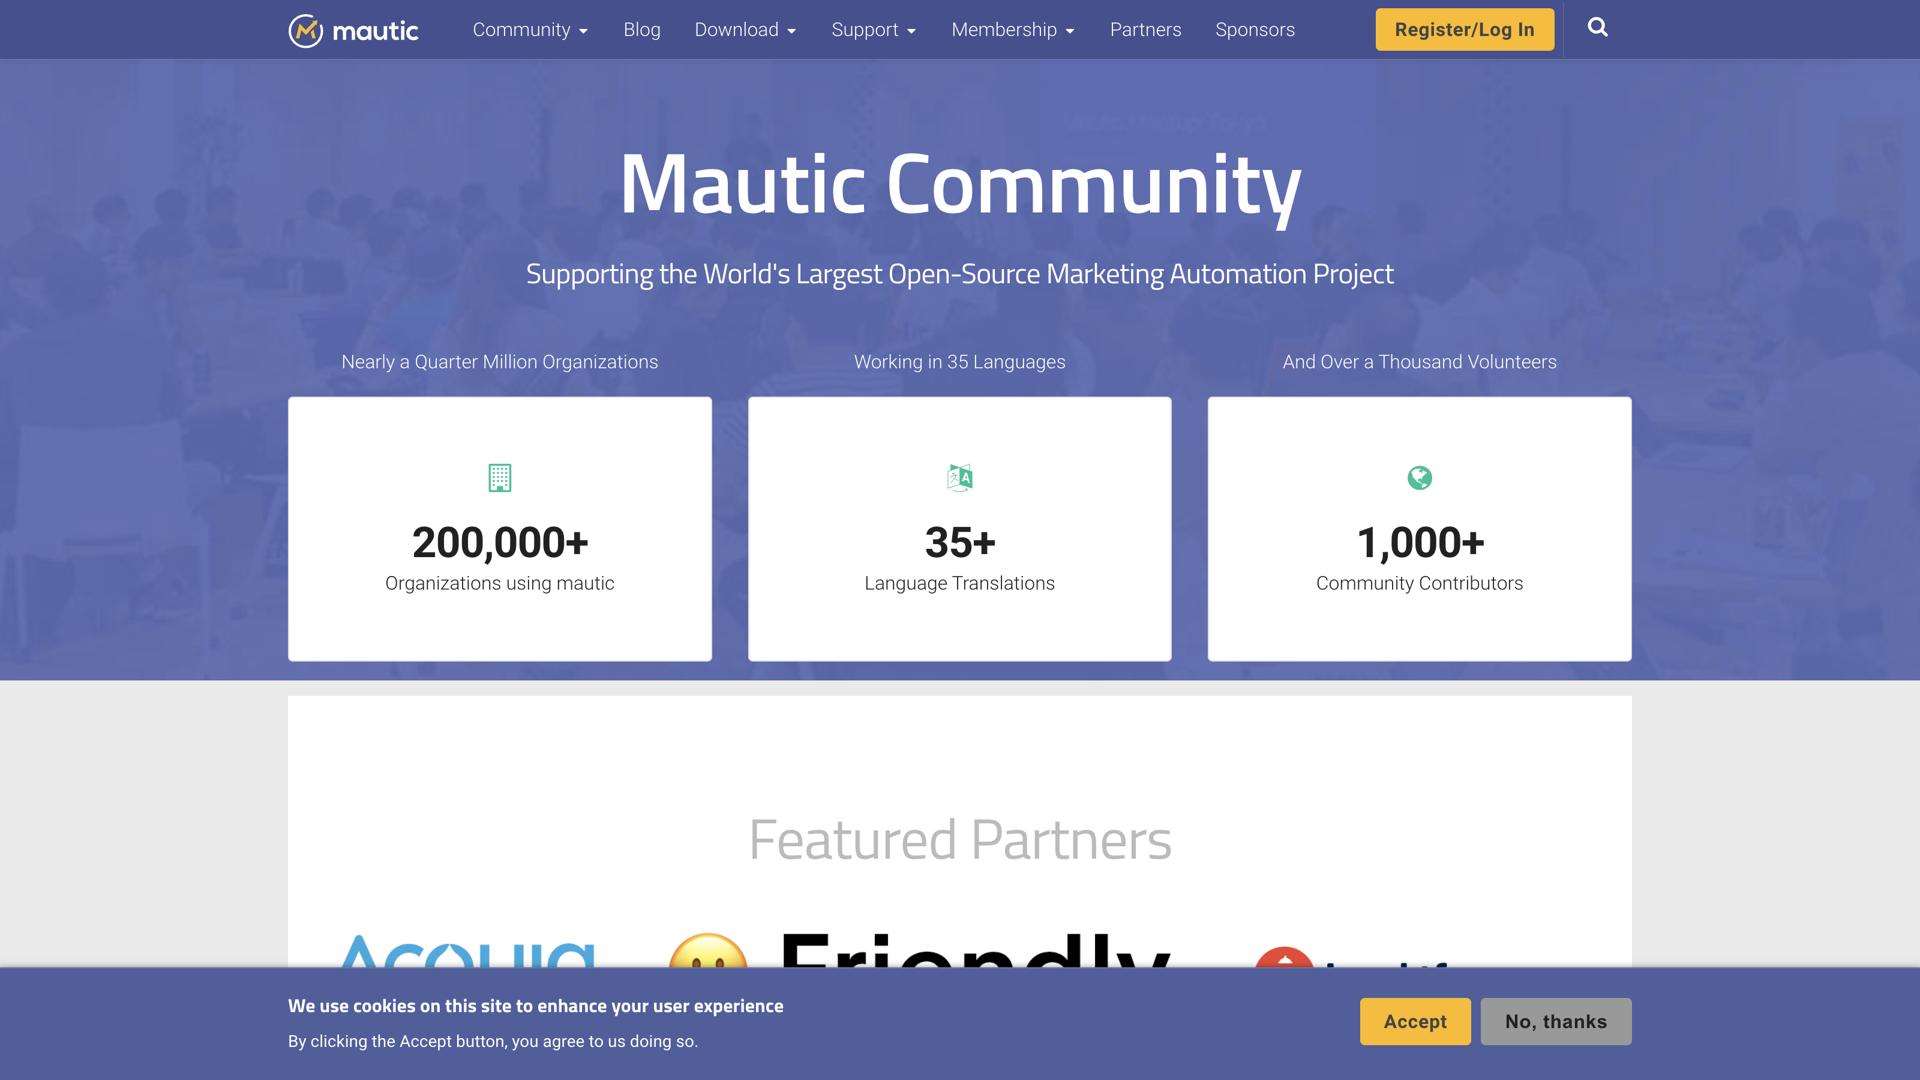Navigate to the Sponsors page
This screenshot has width=1920, height=1080.
click(x=1255, y=29)
